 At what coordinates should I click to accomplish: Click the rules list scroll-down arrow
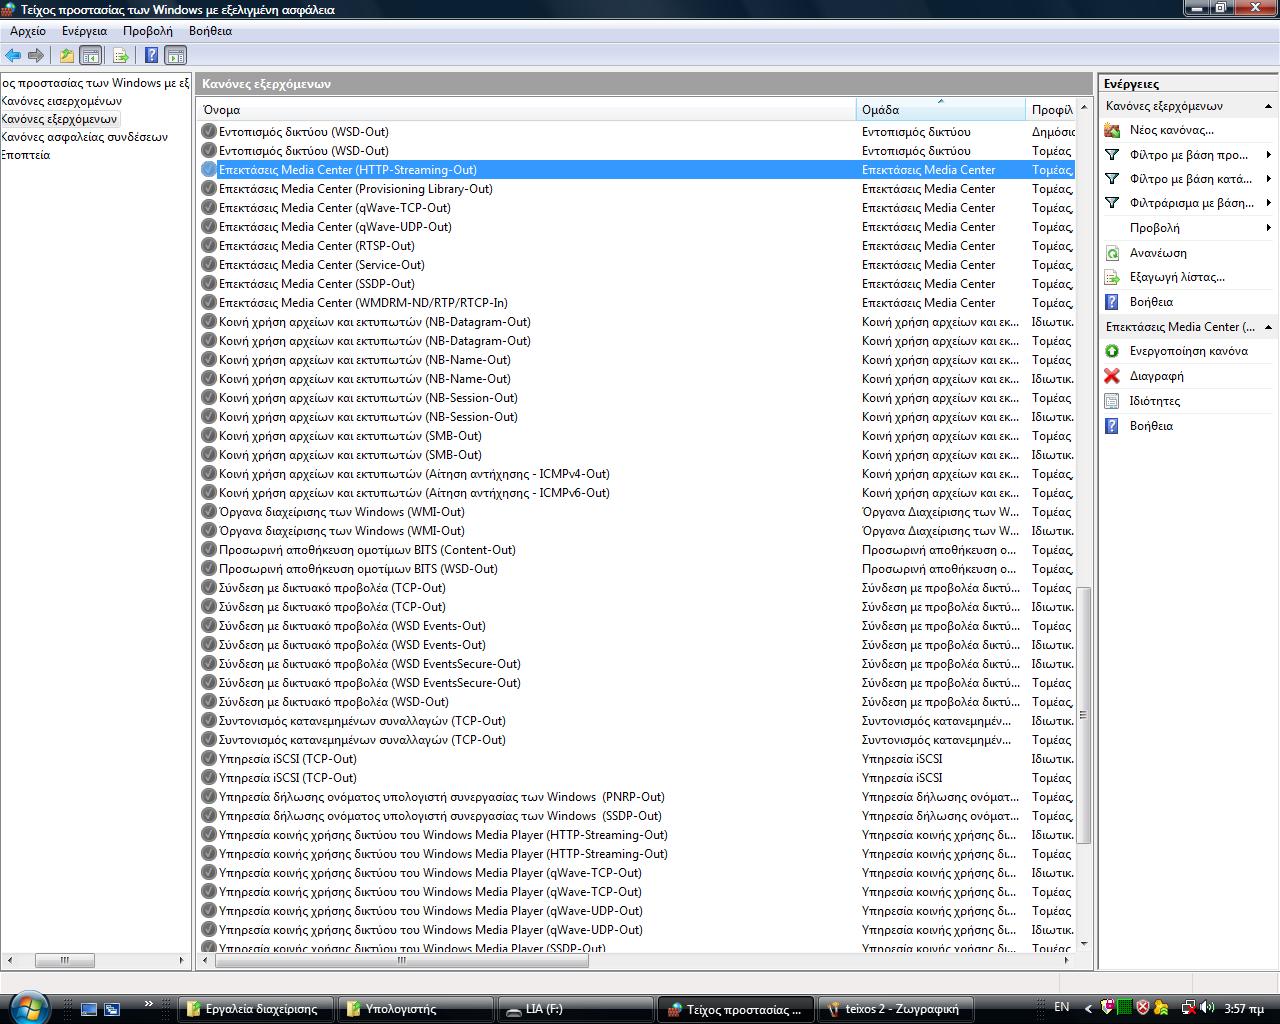click(1083, 944)
